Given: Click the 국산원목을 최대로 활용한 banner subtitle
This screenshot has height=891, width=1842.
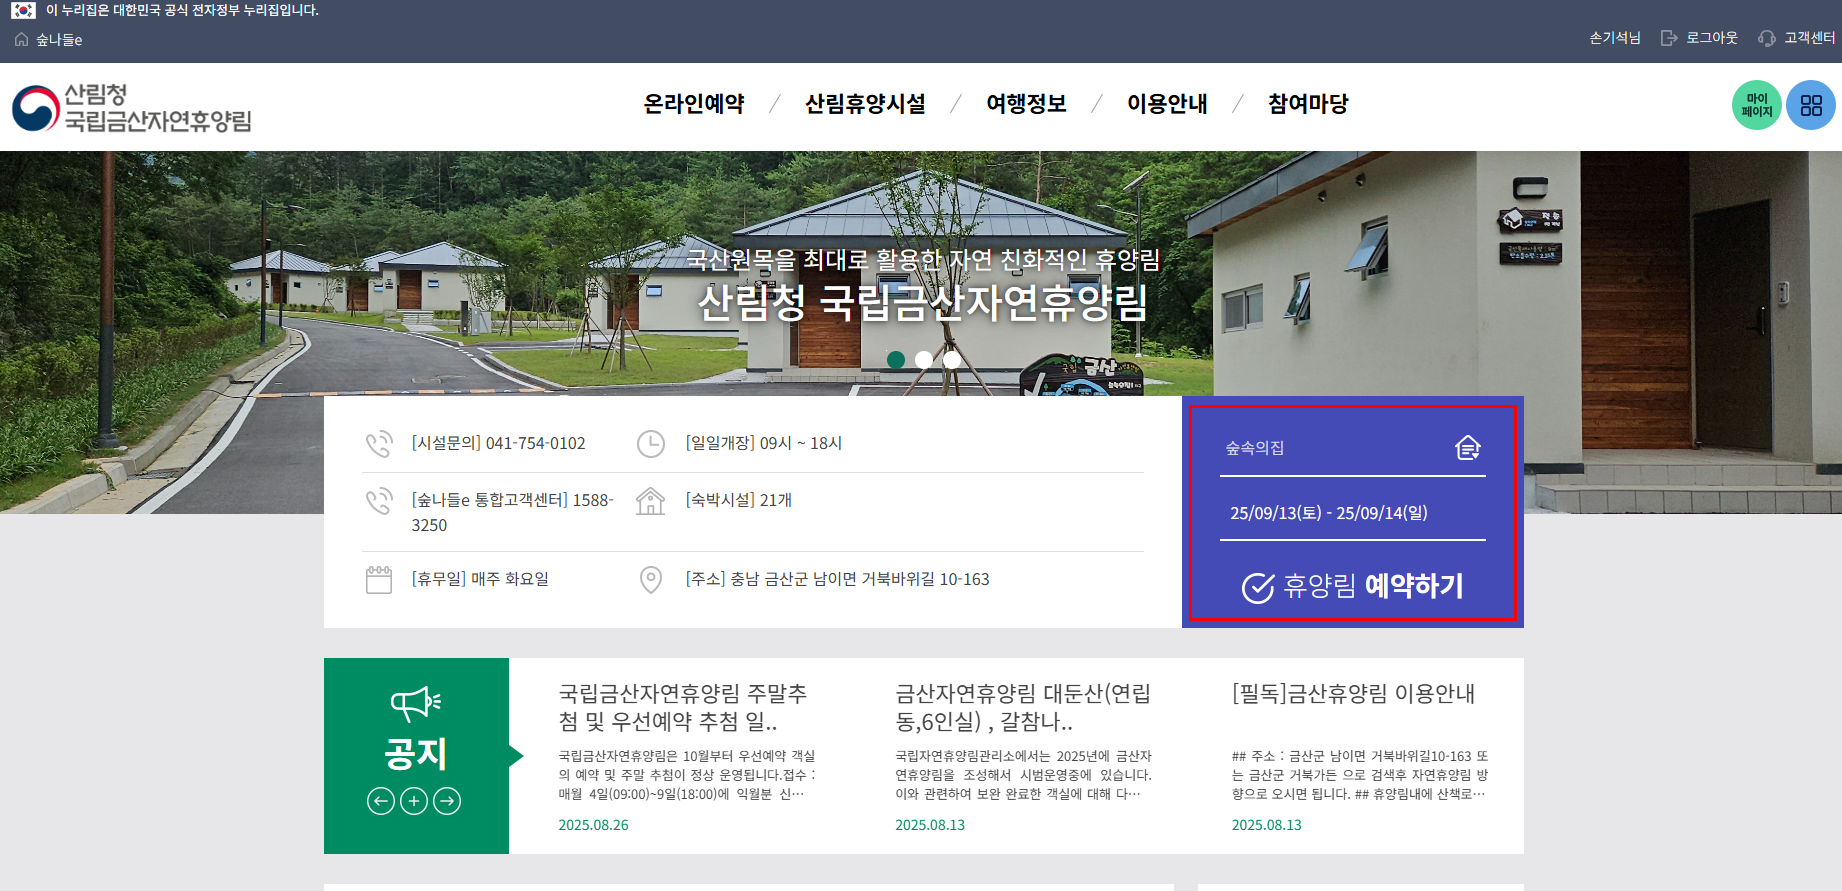Looking at the screenshot, I should click(923, 260).
